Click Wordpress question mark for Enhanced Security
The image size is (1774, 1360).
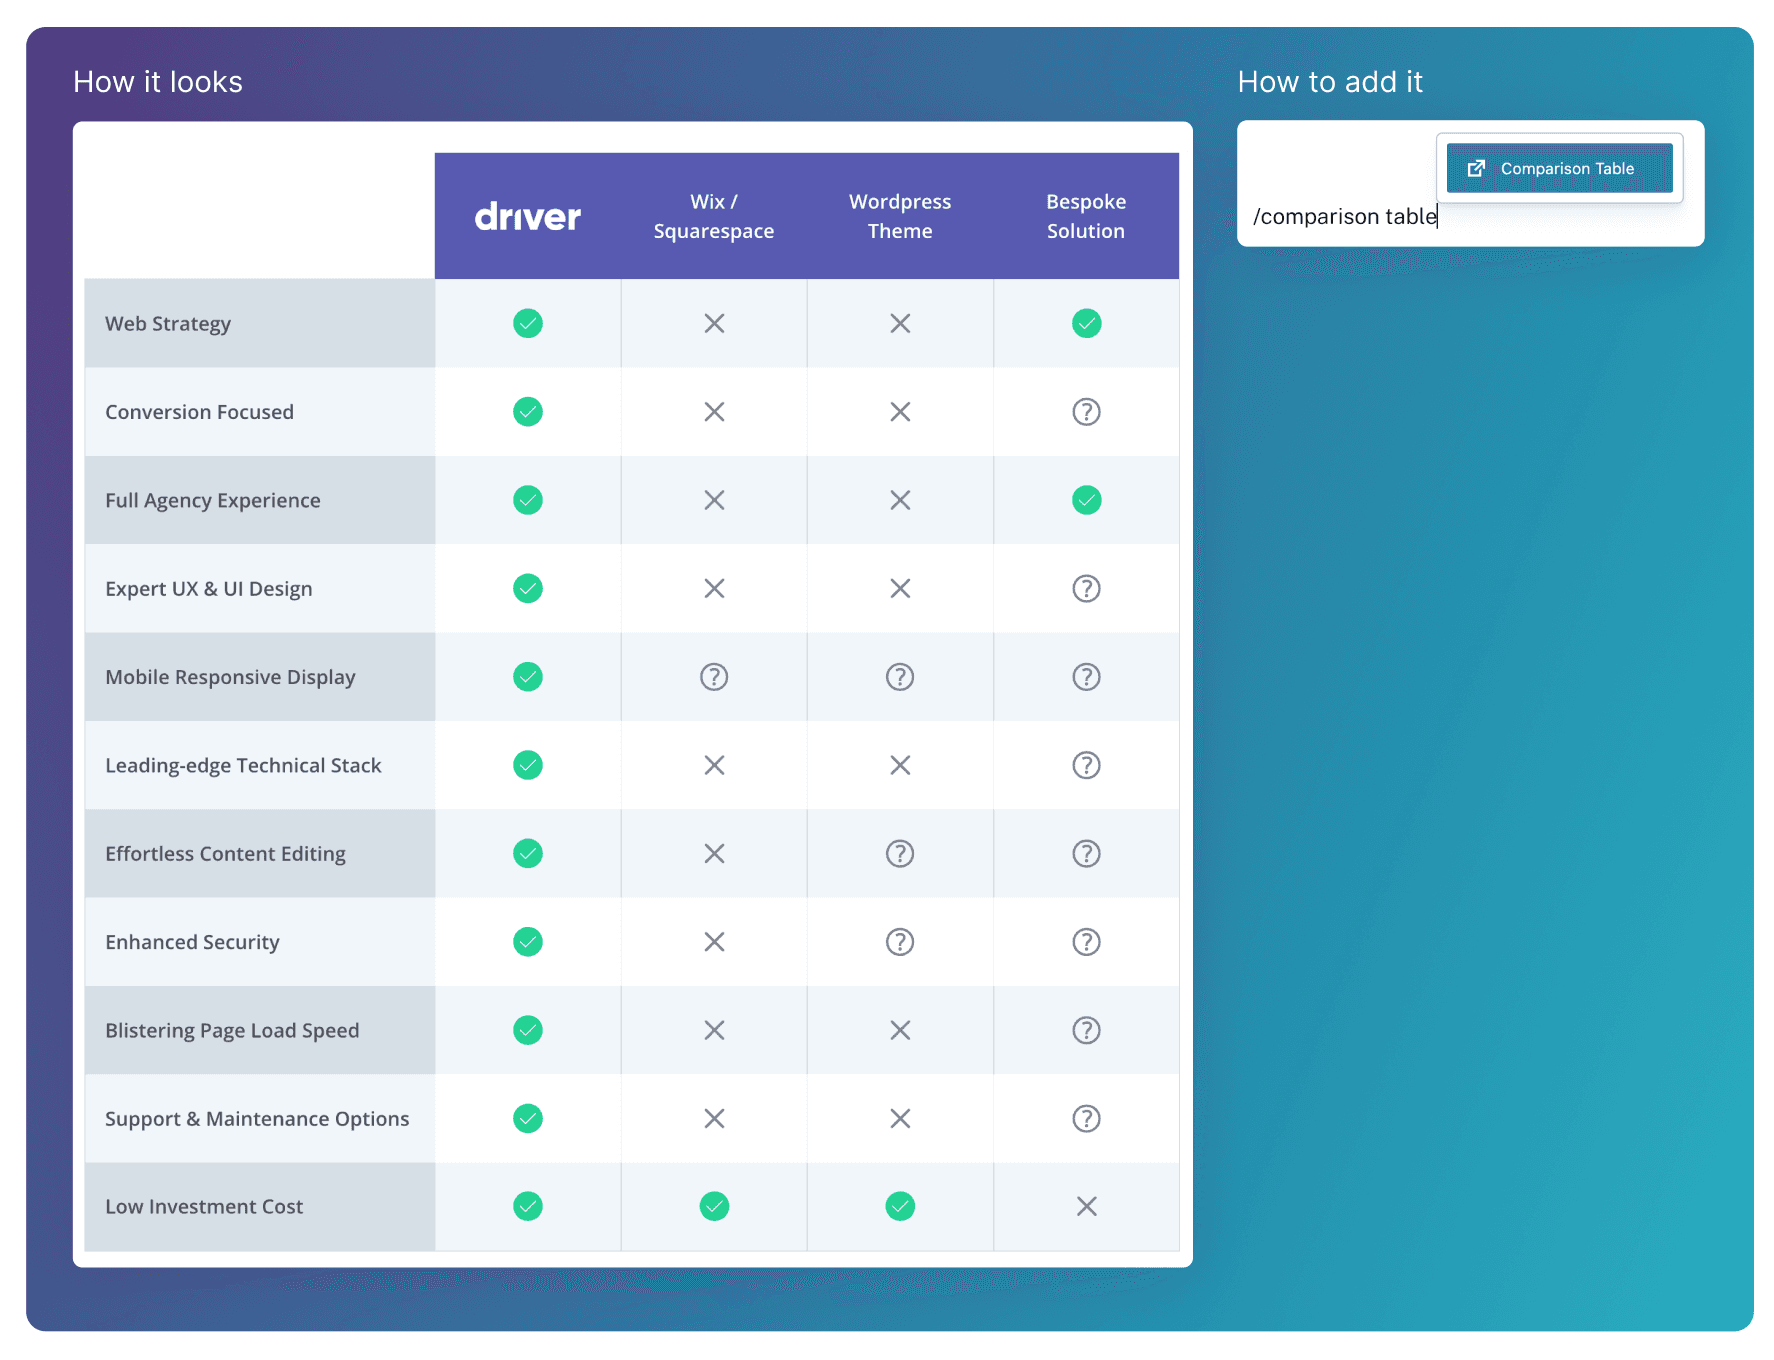point(900,942)
